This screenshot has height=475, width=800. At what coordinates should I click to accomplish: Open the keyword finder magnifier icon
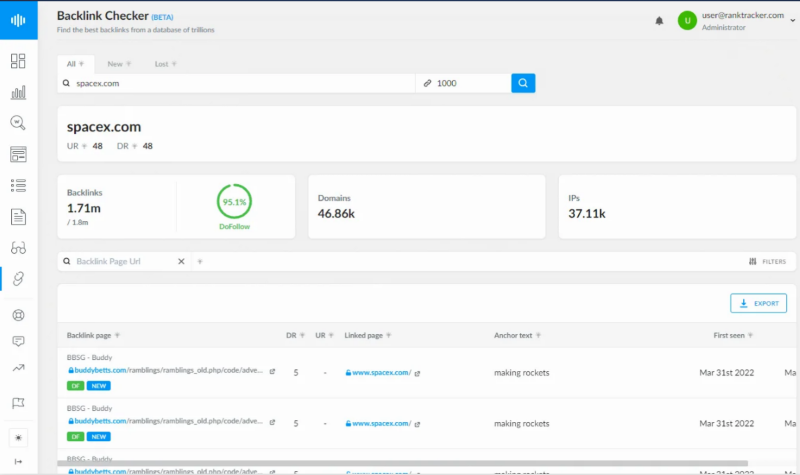coord(18,123)
